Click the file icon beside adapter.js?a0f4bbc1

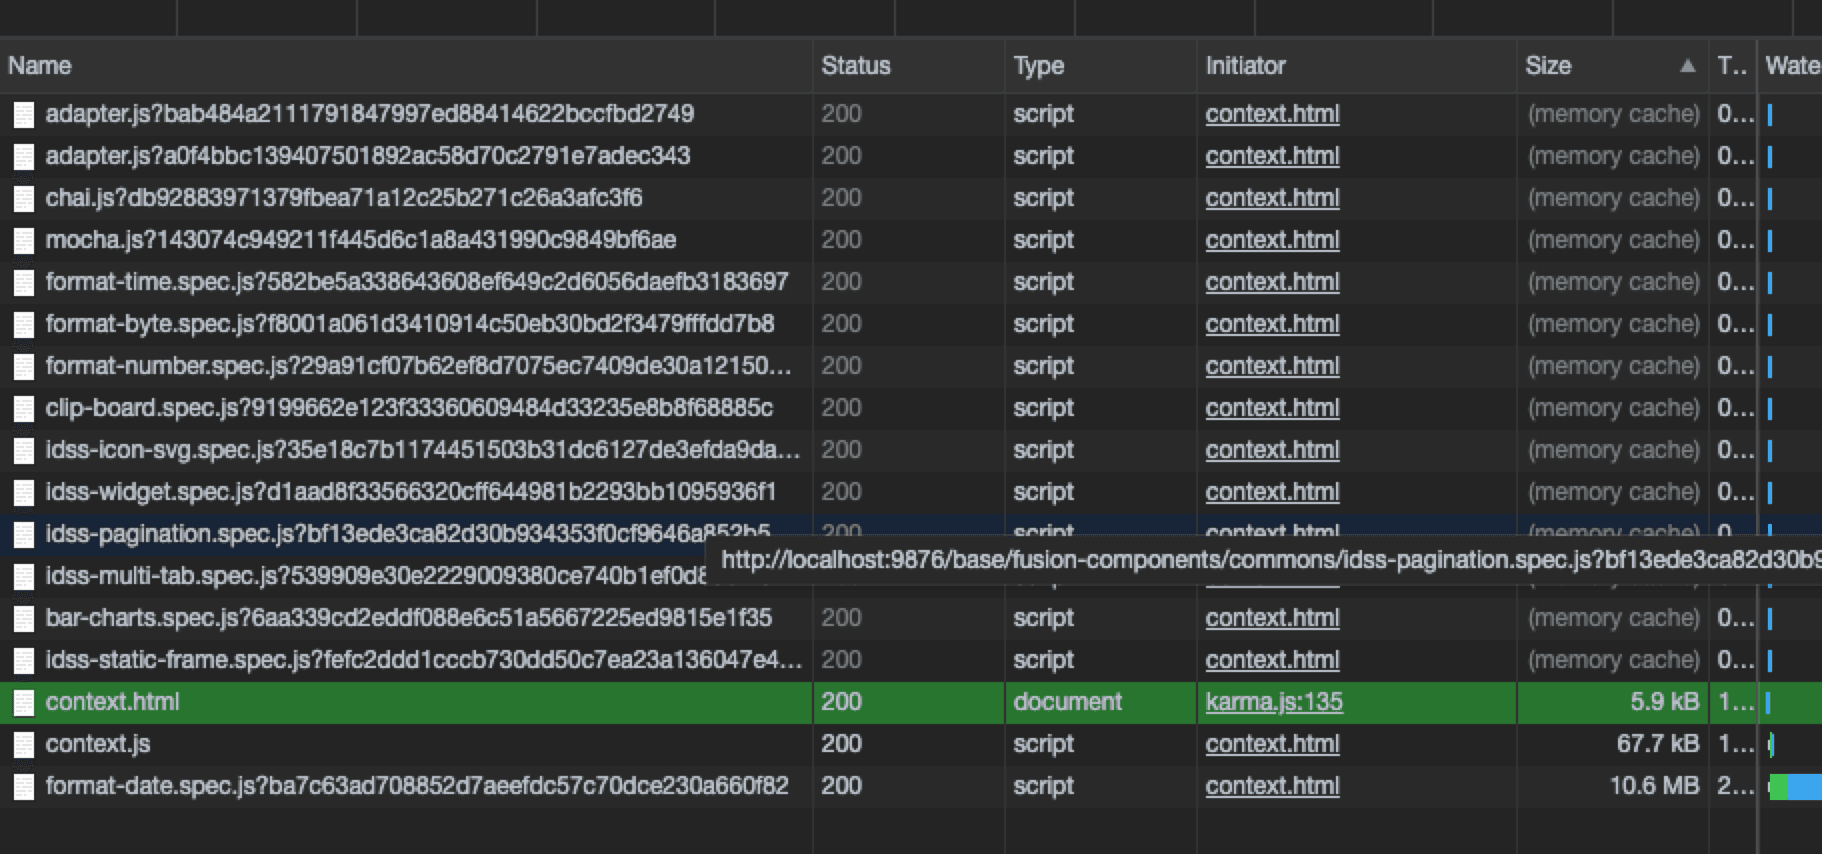[23, 156]
